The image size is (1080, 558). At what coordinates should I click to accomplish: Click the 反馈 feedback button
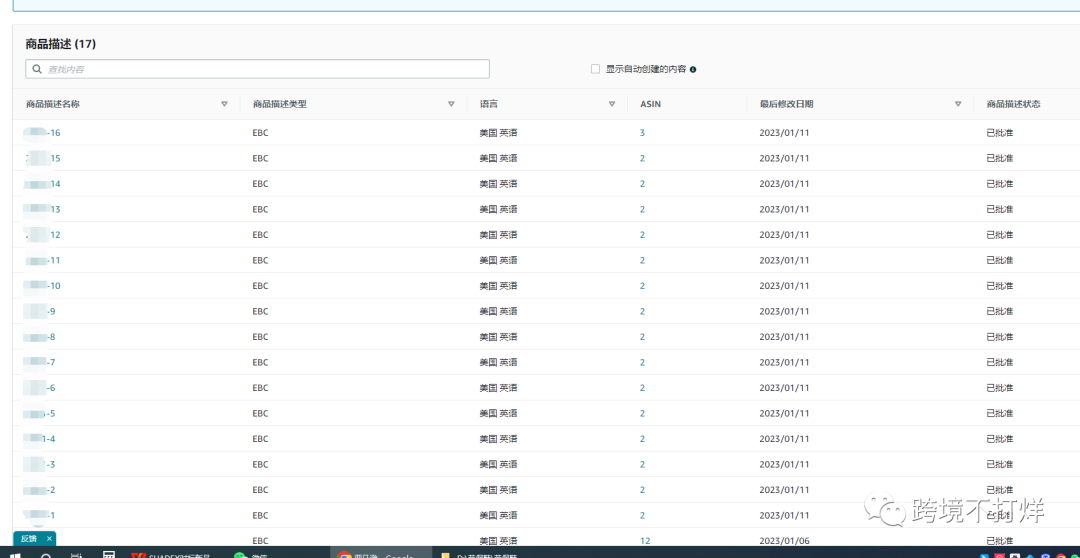click(28, 538)
